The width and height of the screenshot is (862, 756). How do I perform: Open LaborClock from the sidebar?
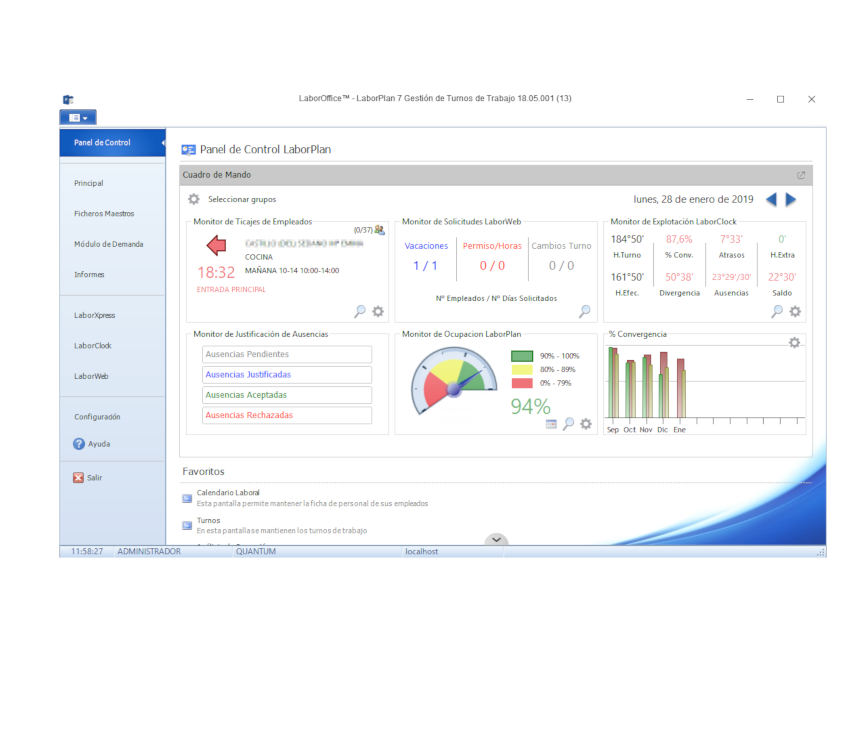click(x=92, y=346)
